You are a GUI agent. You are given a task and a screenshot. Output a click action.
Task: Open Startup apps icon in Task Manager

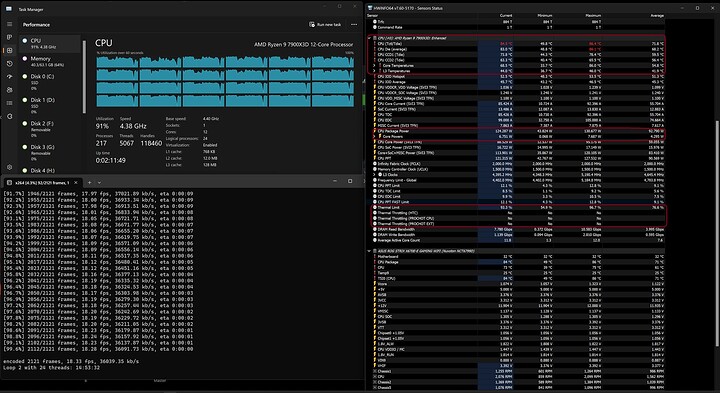pyautogui.click(x=10, y=77)
